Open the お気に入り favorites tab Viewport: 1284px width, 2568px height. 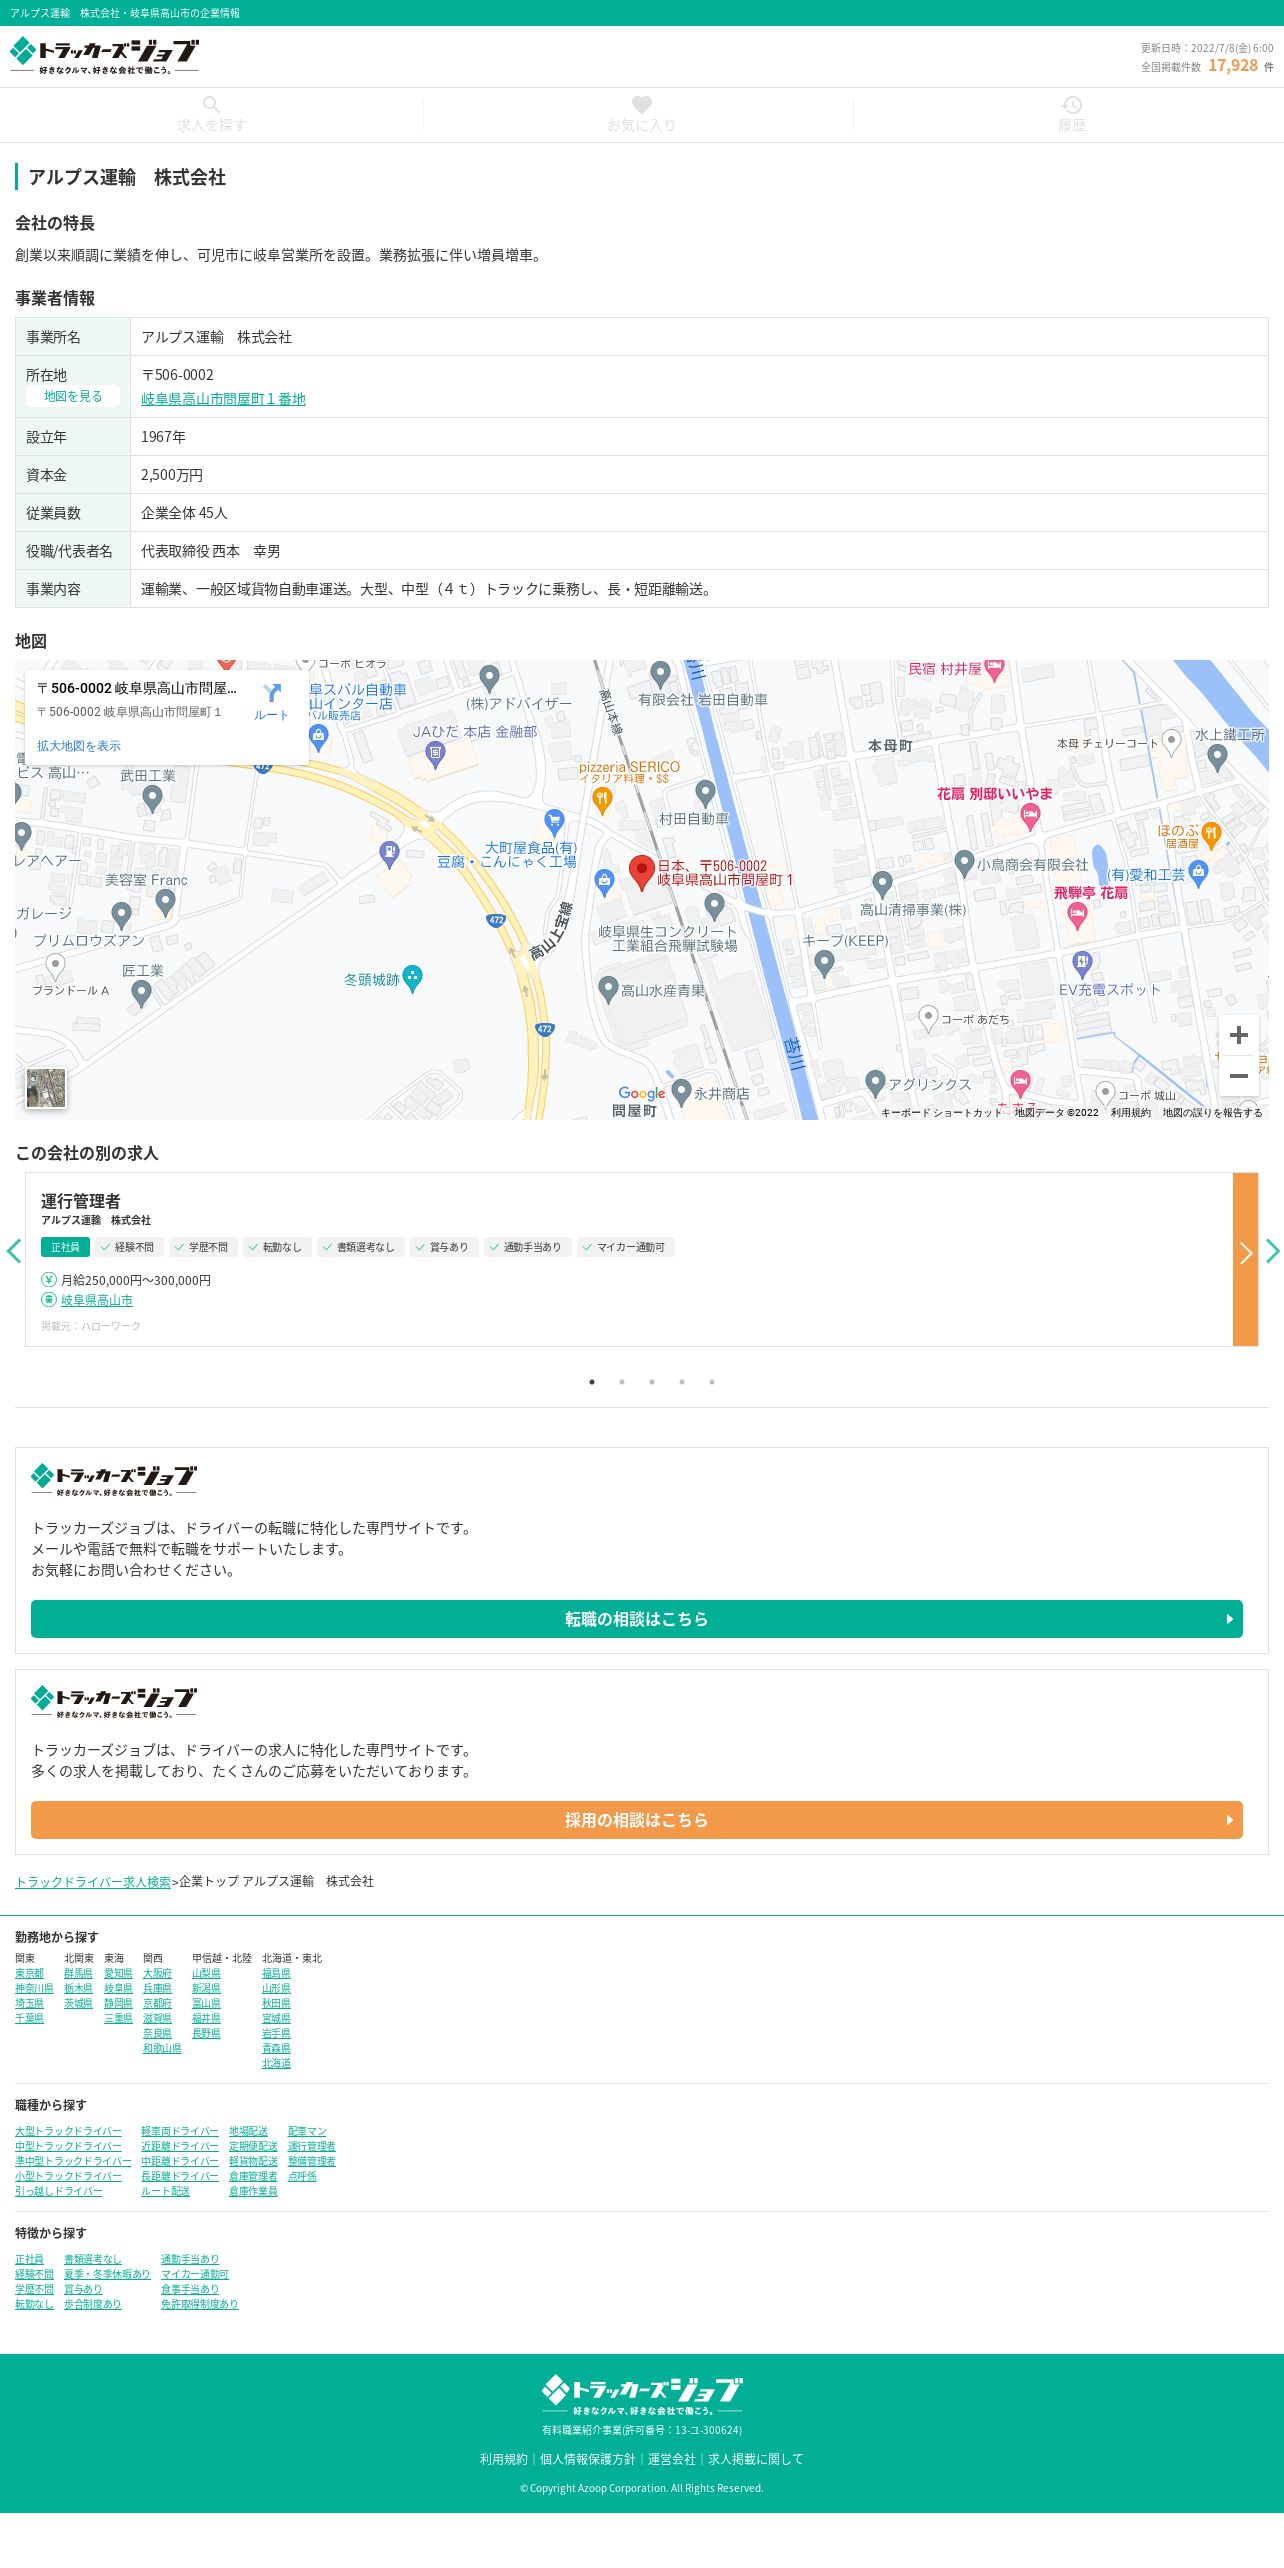point(641,115)
